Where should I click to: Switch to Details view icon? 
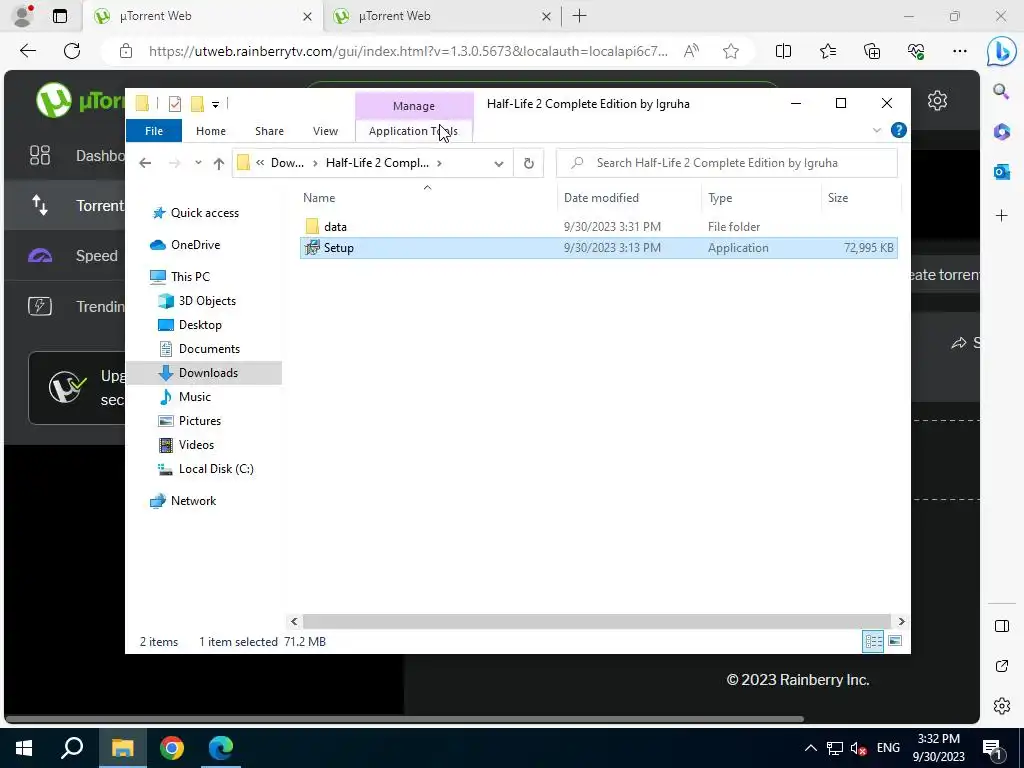click(x=873, y=641)
